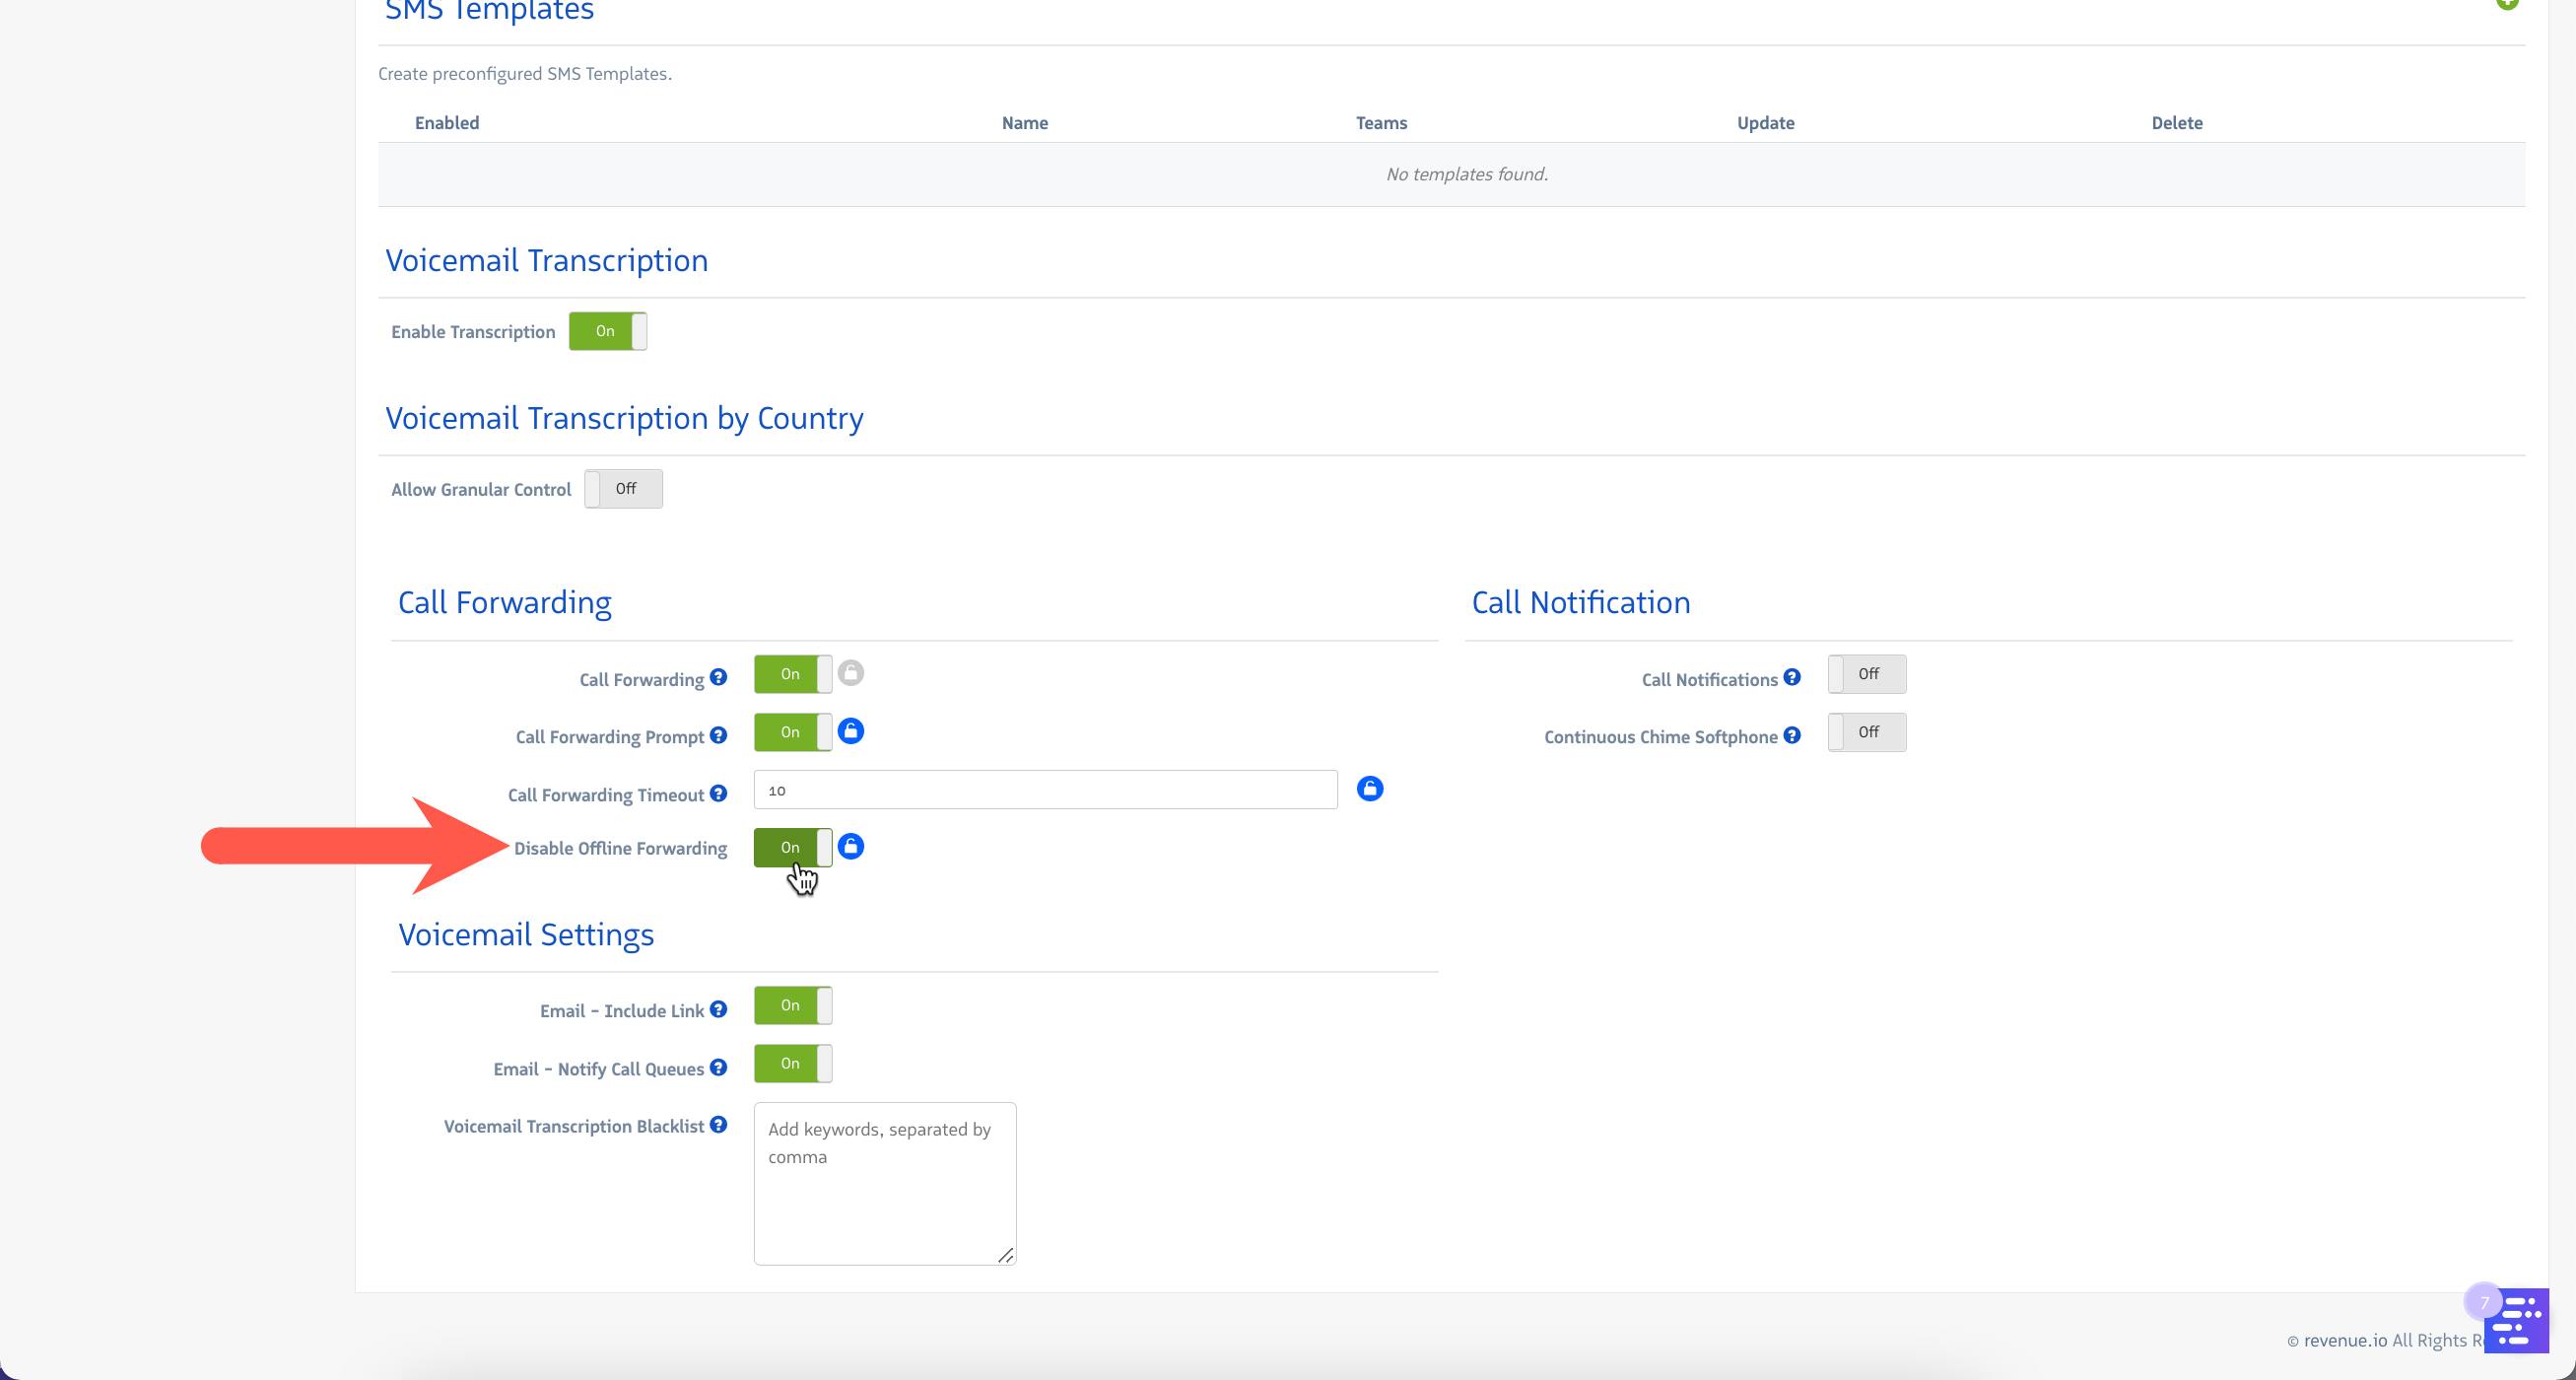
Task: Click the lock icon next to Disable Offline Forwarding
Action: pyautogui.click(x=850, y=847)
